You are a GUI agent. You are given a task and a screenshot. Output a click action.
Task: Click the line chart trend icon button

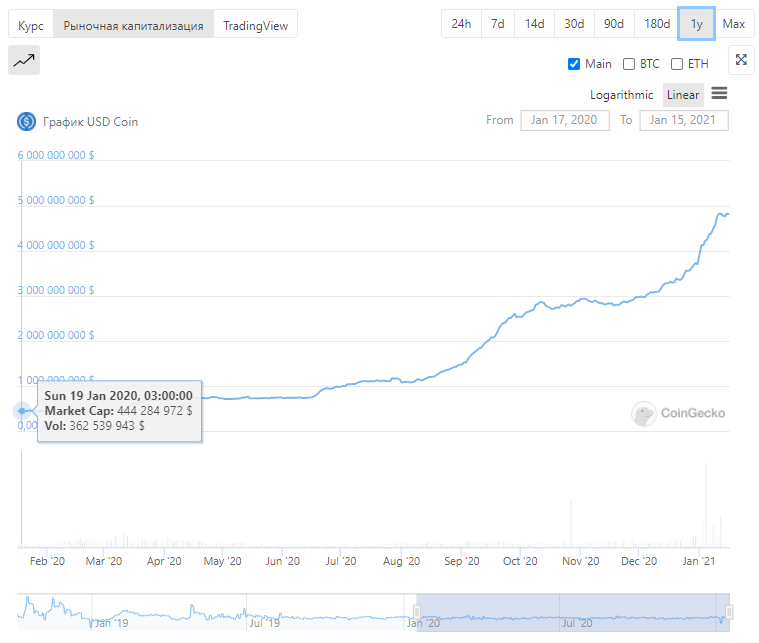click(x=24, y=60)
